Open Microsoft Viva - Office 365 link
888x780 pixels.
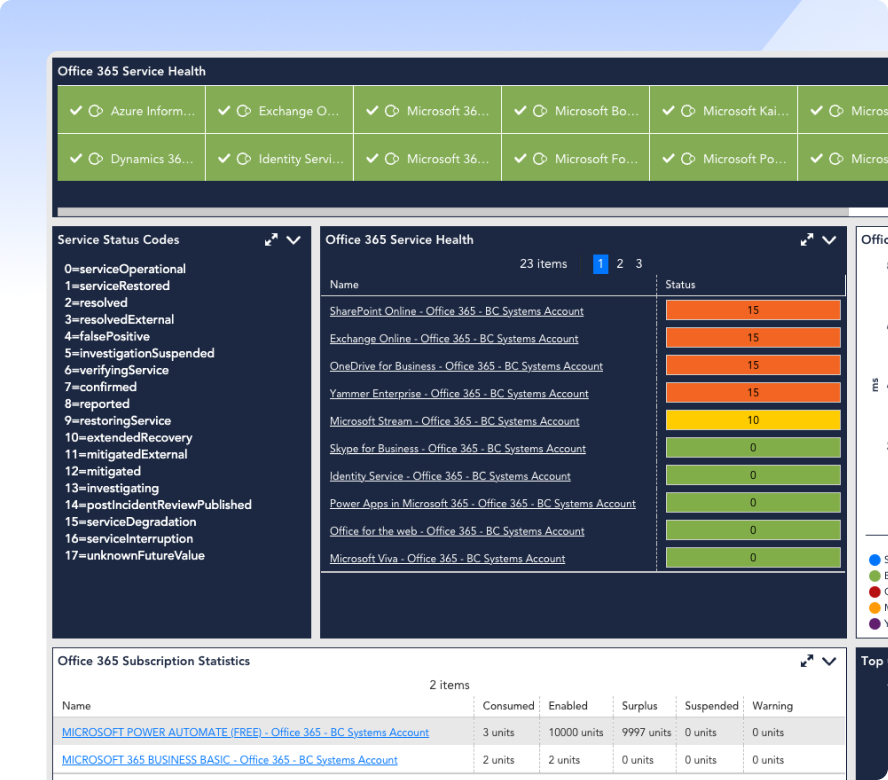click(447, 559)
